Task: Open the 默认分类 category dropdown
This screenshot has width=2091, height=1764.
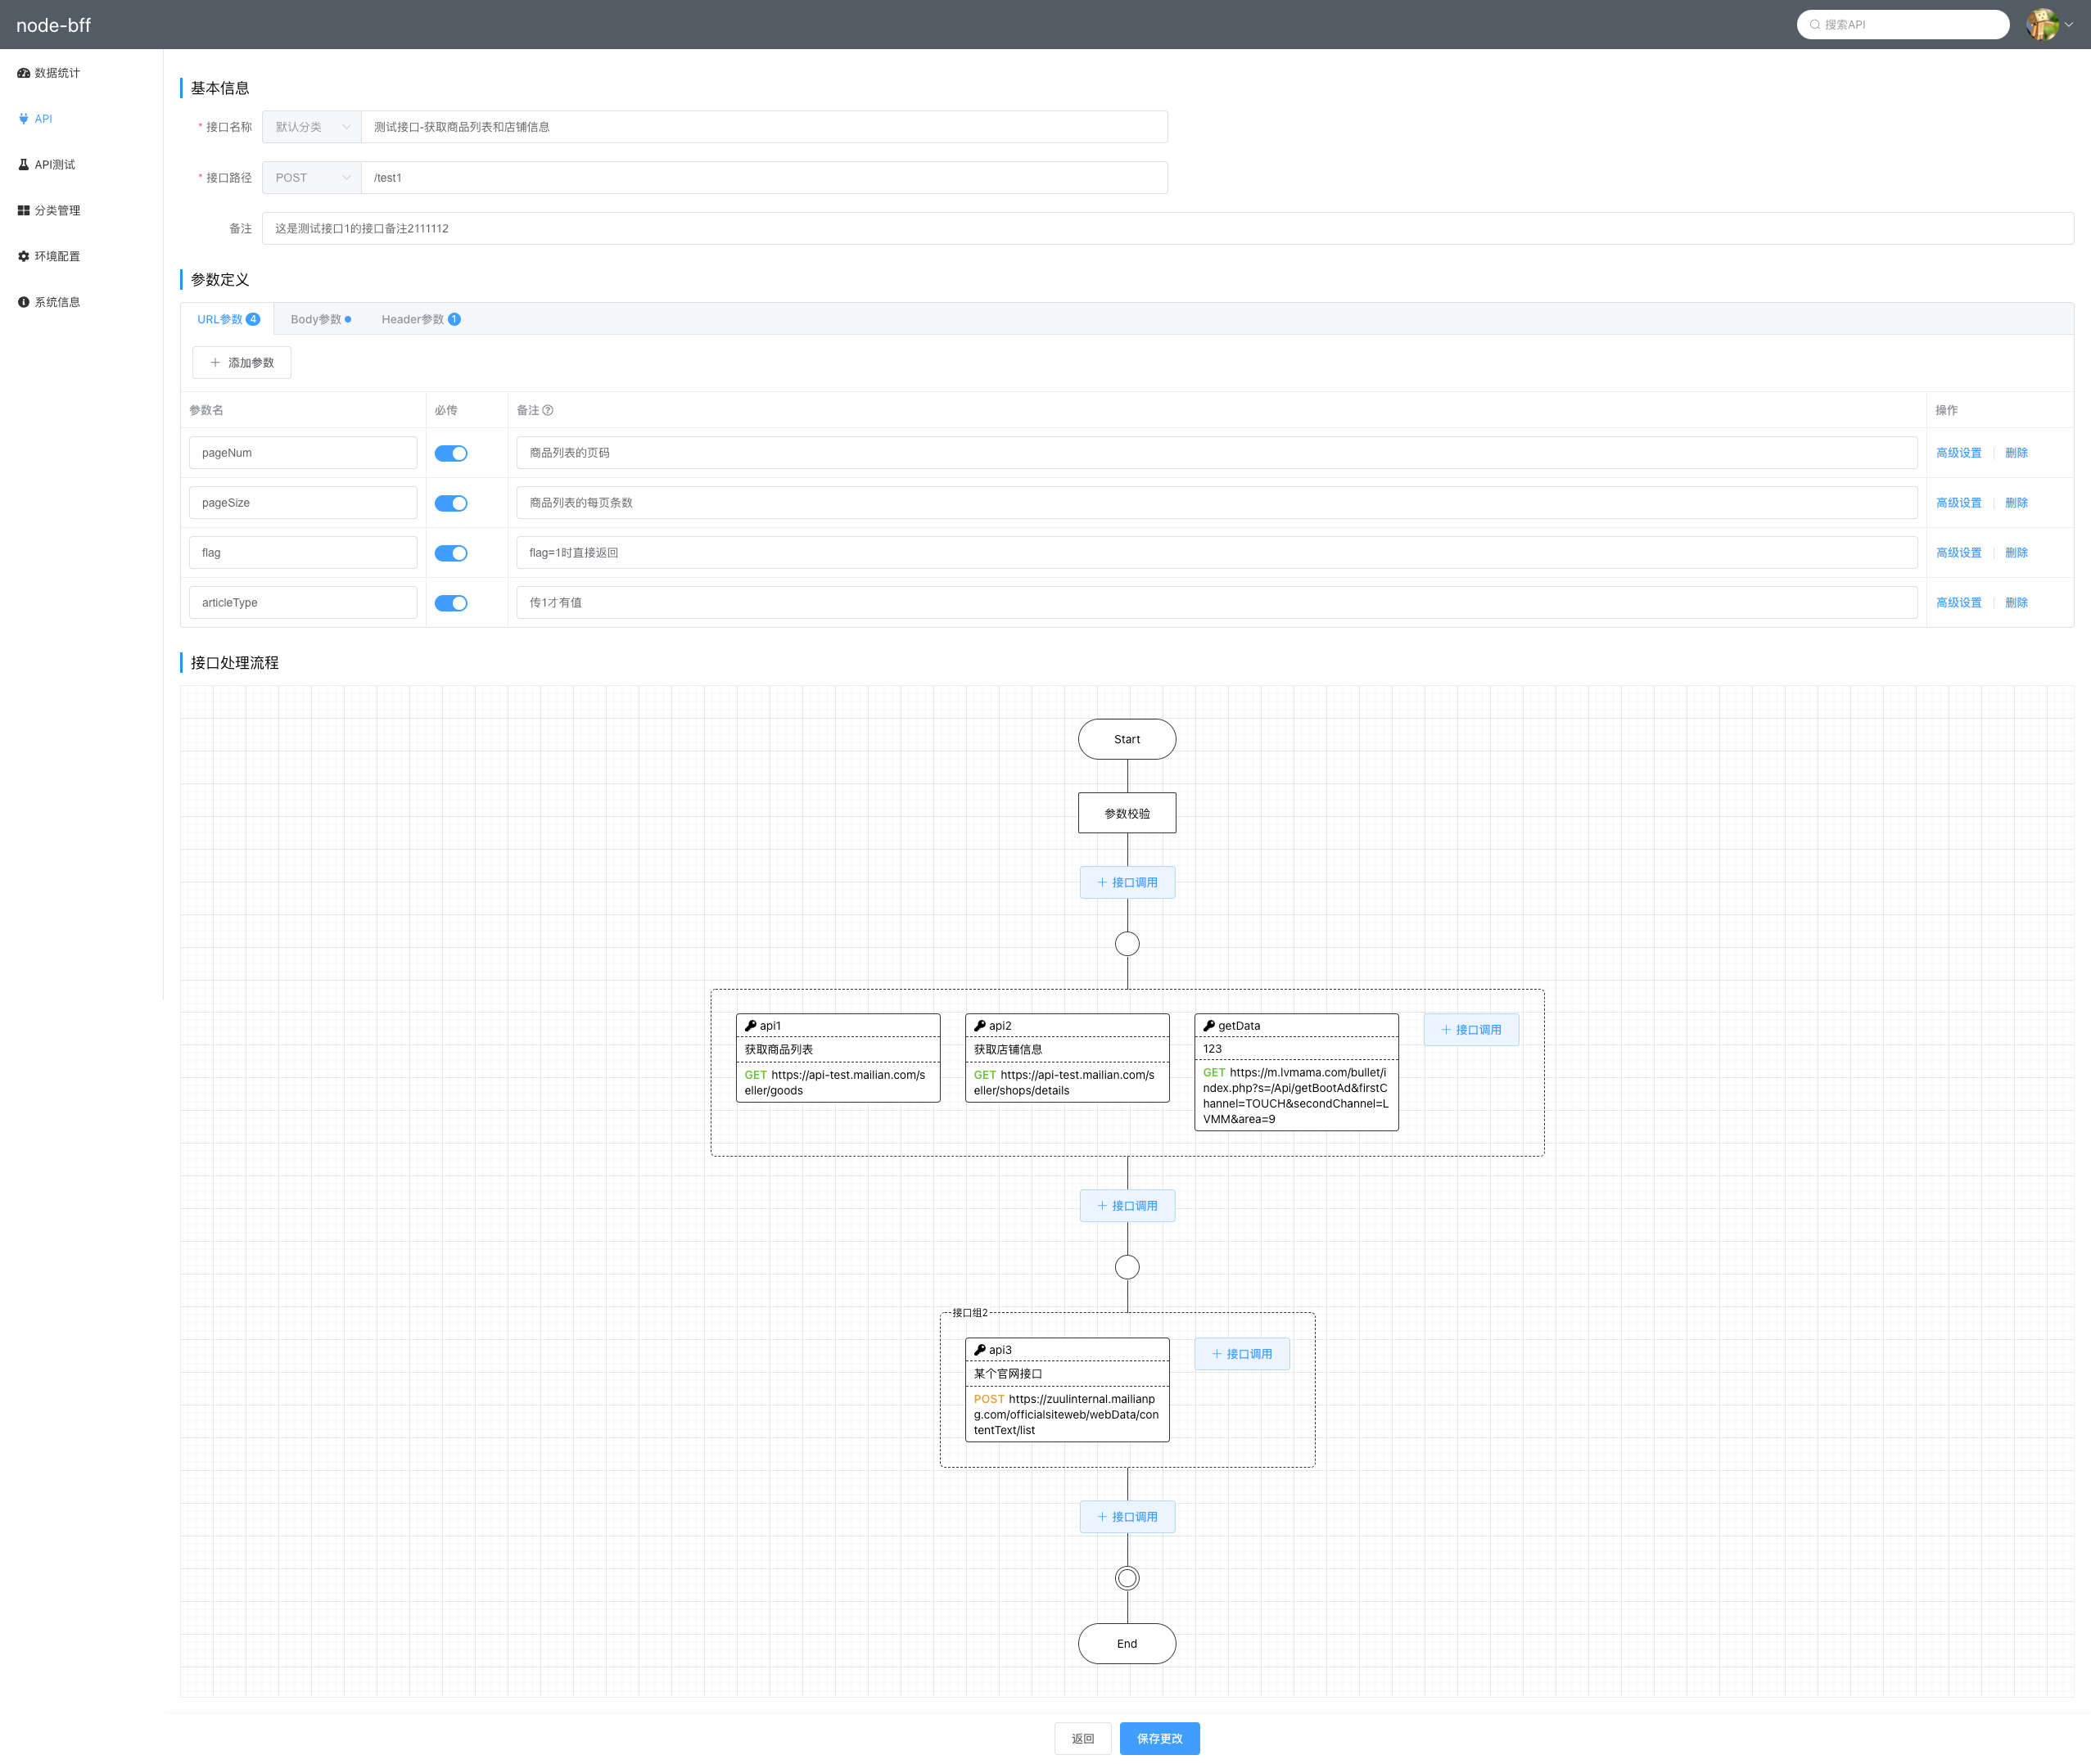Action: click(311, 127)
